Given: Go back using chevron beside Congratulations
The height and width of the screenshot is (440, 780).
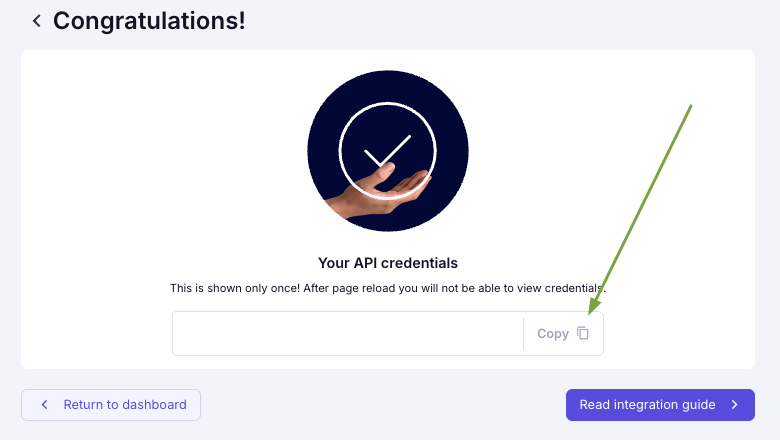Looking at the screenshot, I should point(36,21).
